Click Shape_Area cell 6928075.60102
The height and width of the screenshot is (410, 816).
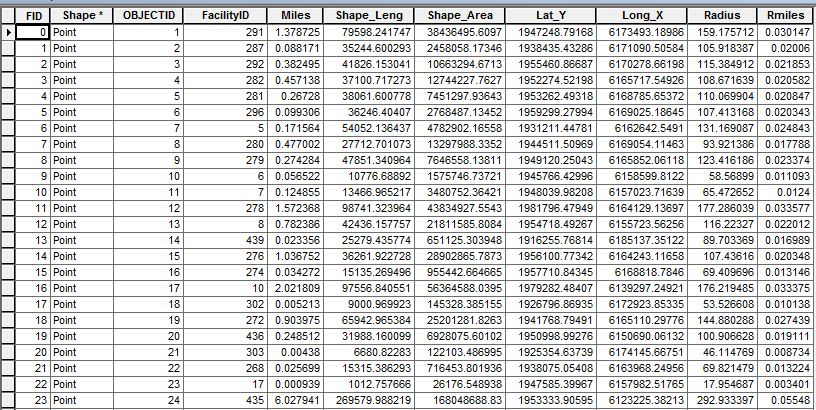pyautogui.click(x=459, y=336)
